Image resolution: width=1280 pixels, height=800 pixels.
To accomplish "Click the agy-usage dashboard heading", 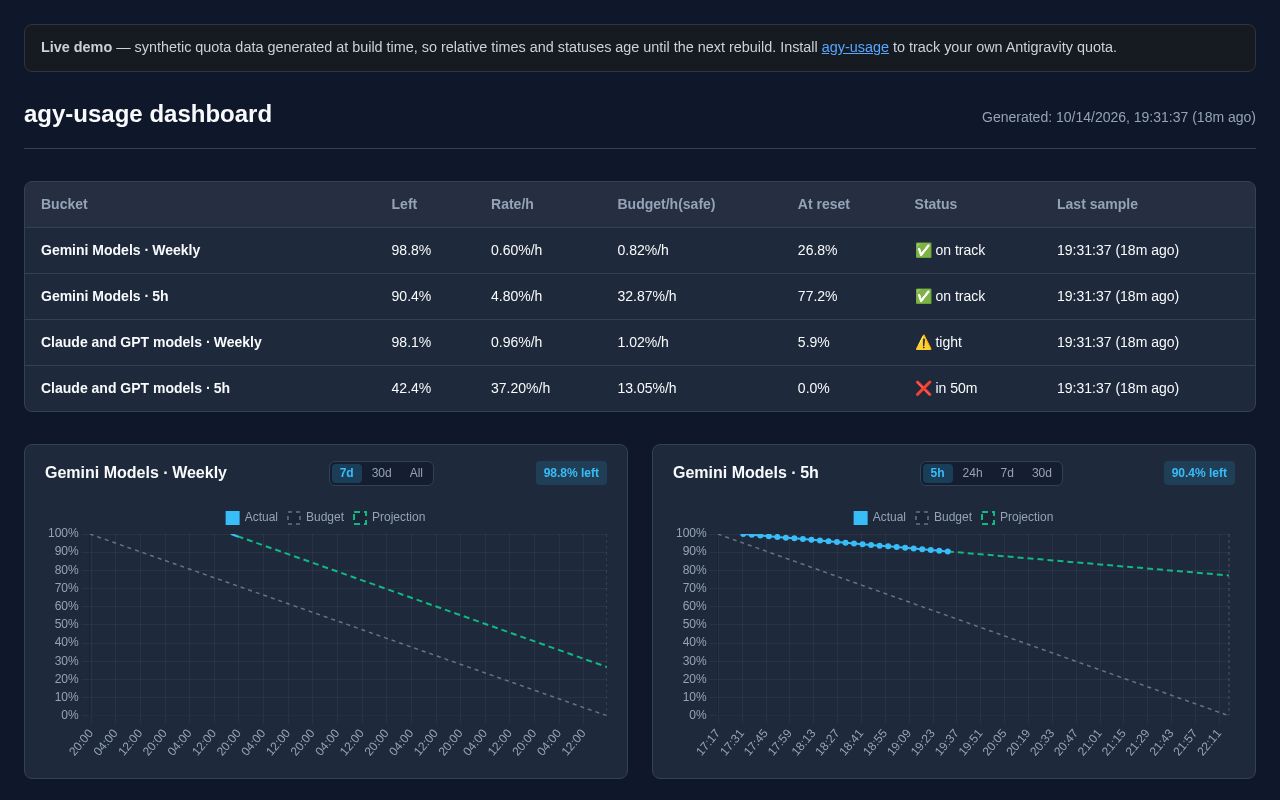I will [x=148, y=114].
